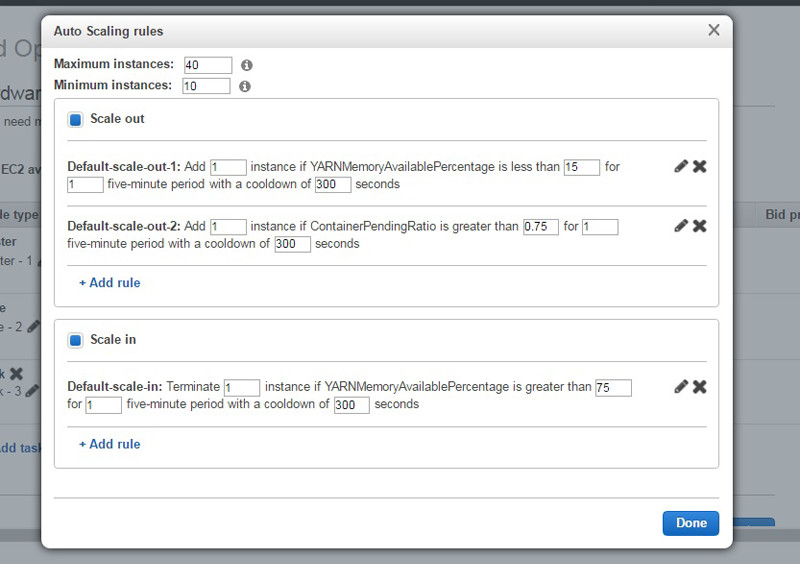Click the Maximum instances field
Image resolution: width=800 pixels, height=564 pixels.
click(x=208, y=65)
